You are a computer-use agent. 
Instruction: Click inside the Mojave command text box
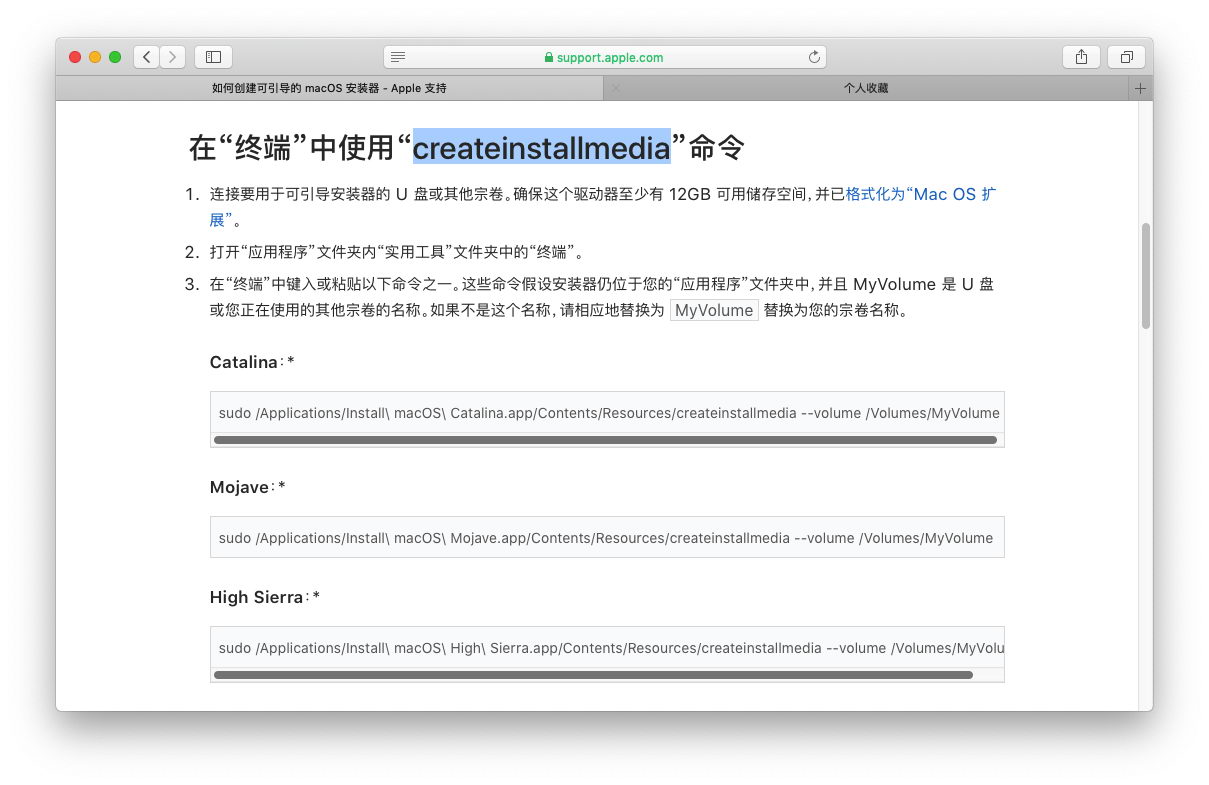pos(605,537)
